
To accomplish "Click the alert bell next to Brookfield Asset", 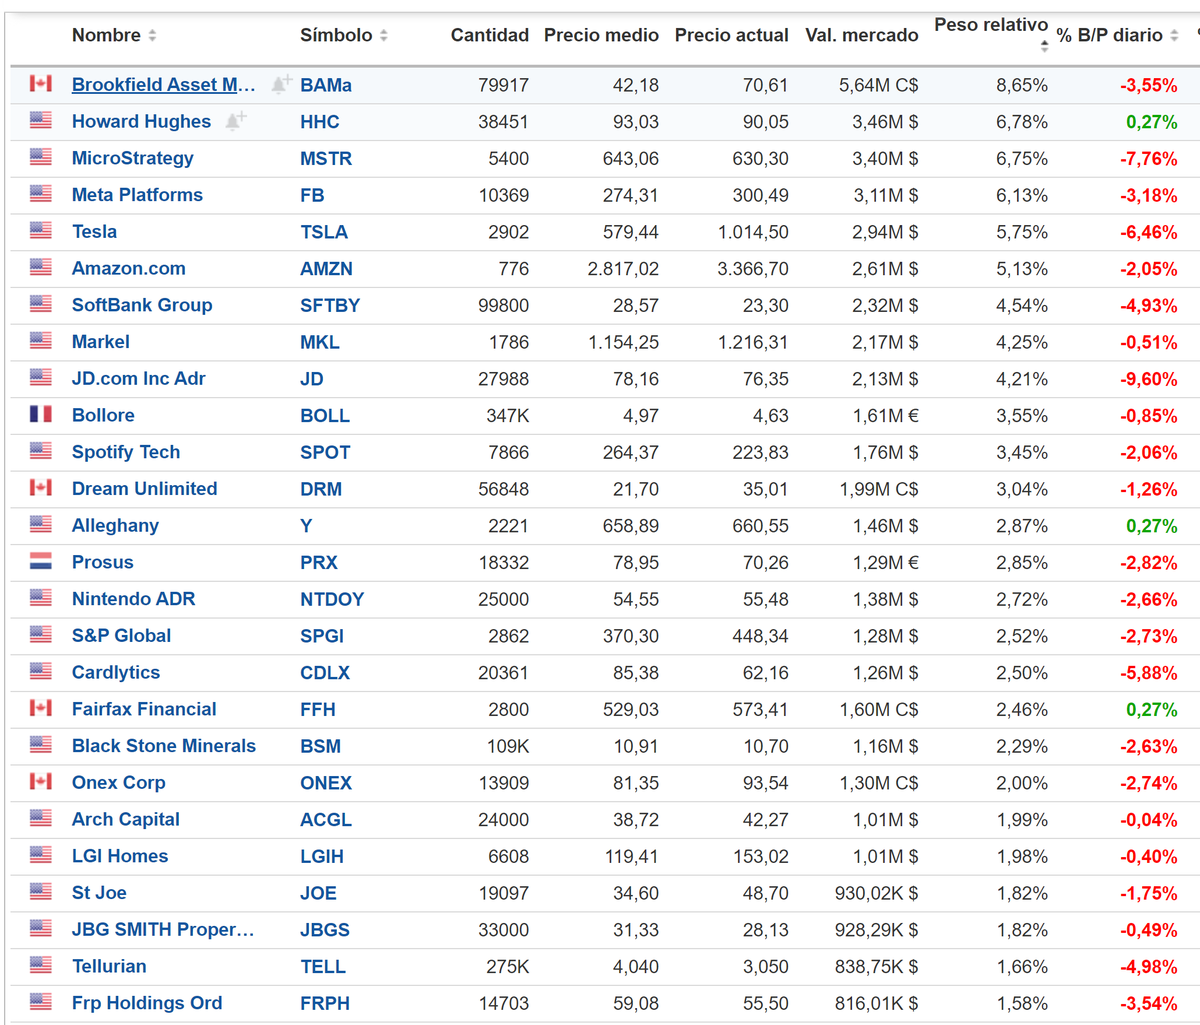I will [282, 84].
